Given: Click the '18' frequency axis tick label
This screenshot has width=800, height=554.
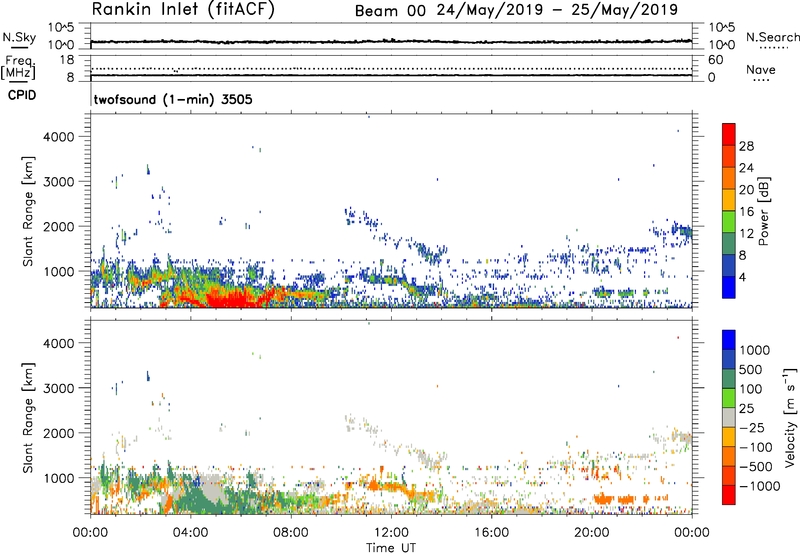Looking at the screenshot, I should click(x=66, y=60).
